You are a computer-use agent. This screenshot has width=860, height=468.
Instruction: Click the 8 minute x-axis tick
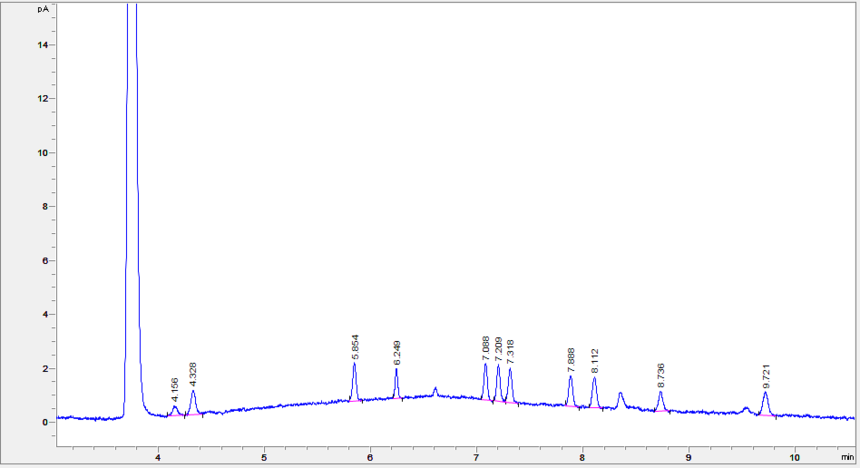[x=582, y=456]
